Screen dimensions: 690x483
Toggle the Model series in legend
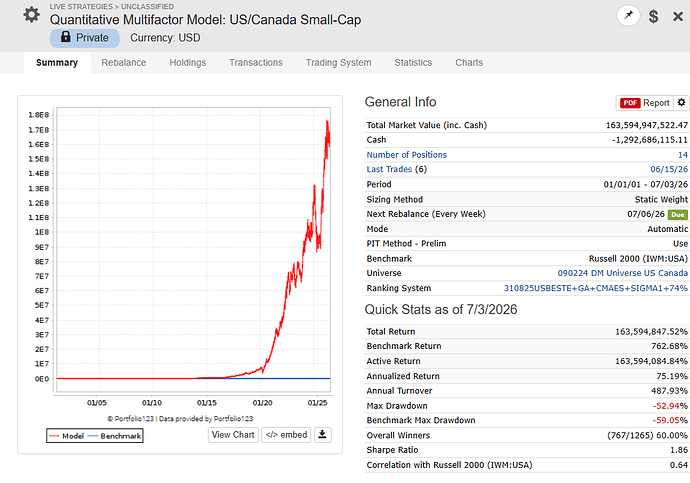tap(66, 436)
